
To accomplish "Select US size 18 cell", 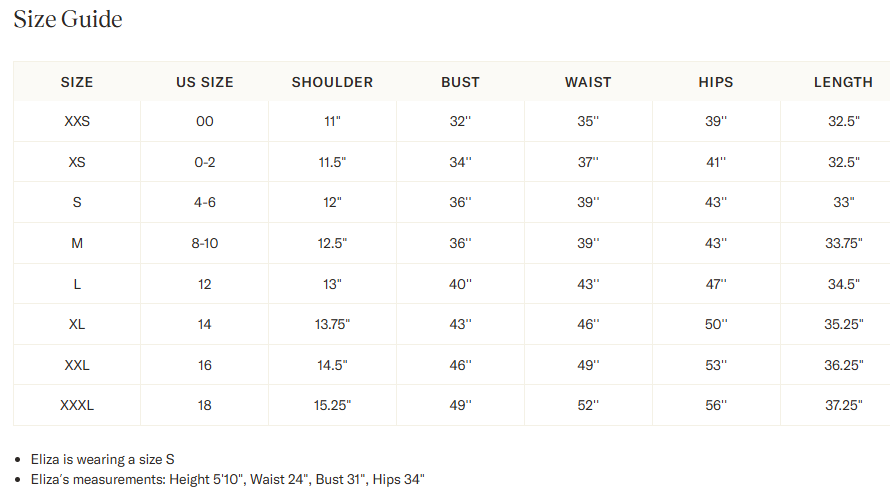I will coord(205,406).
